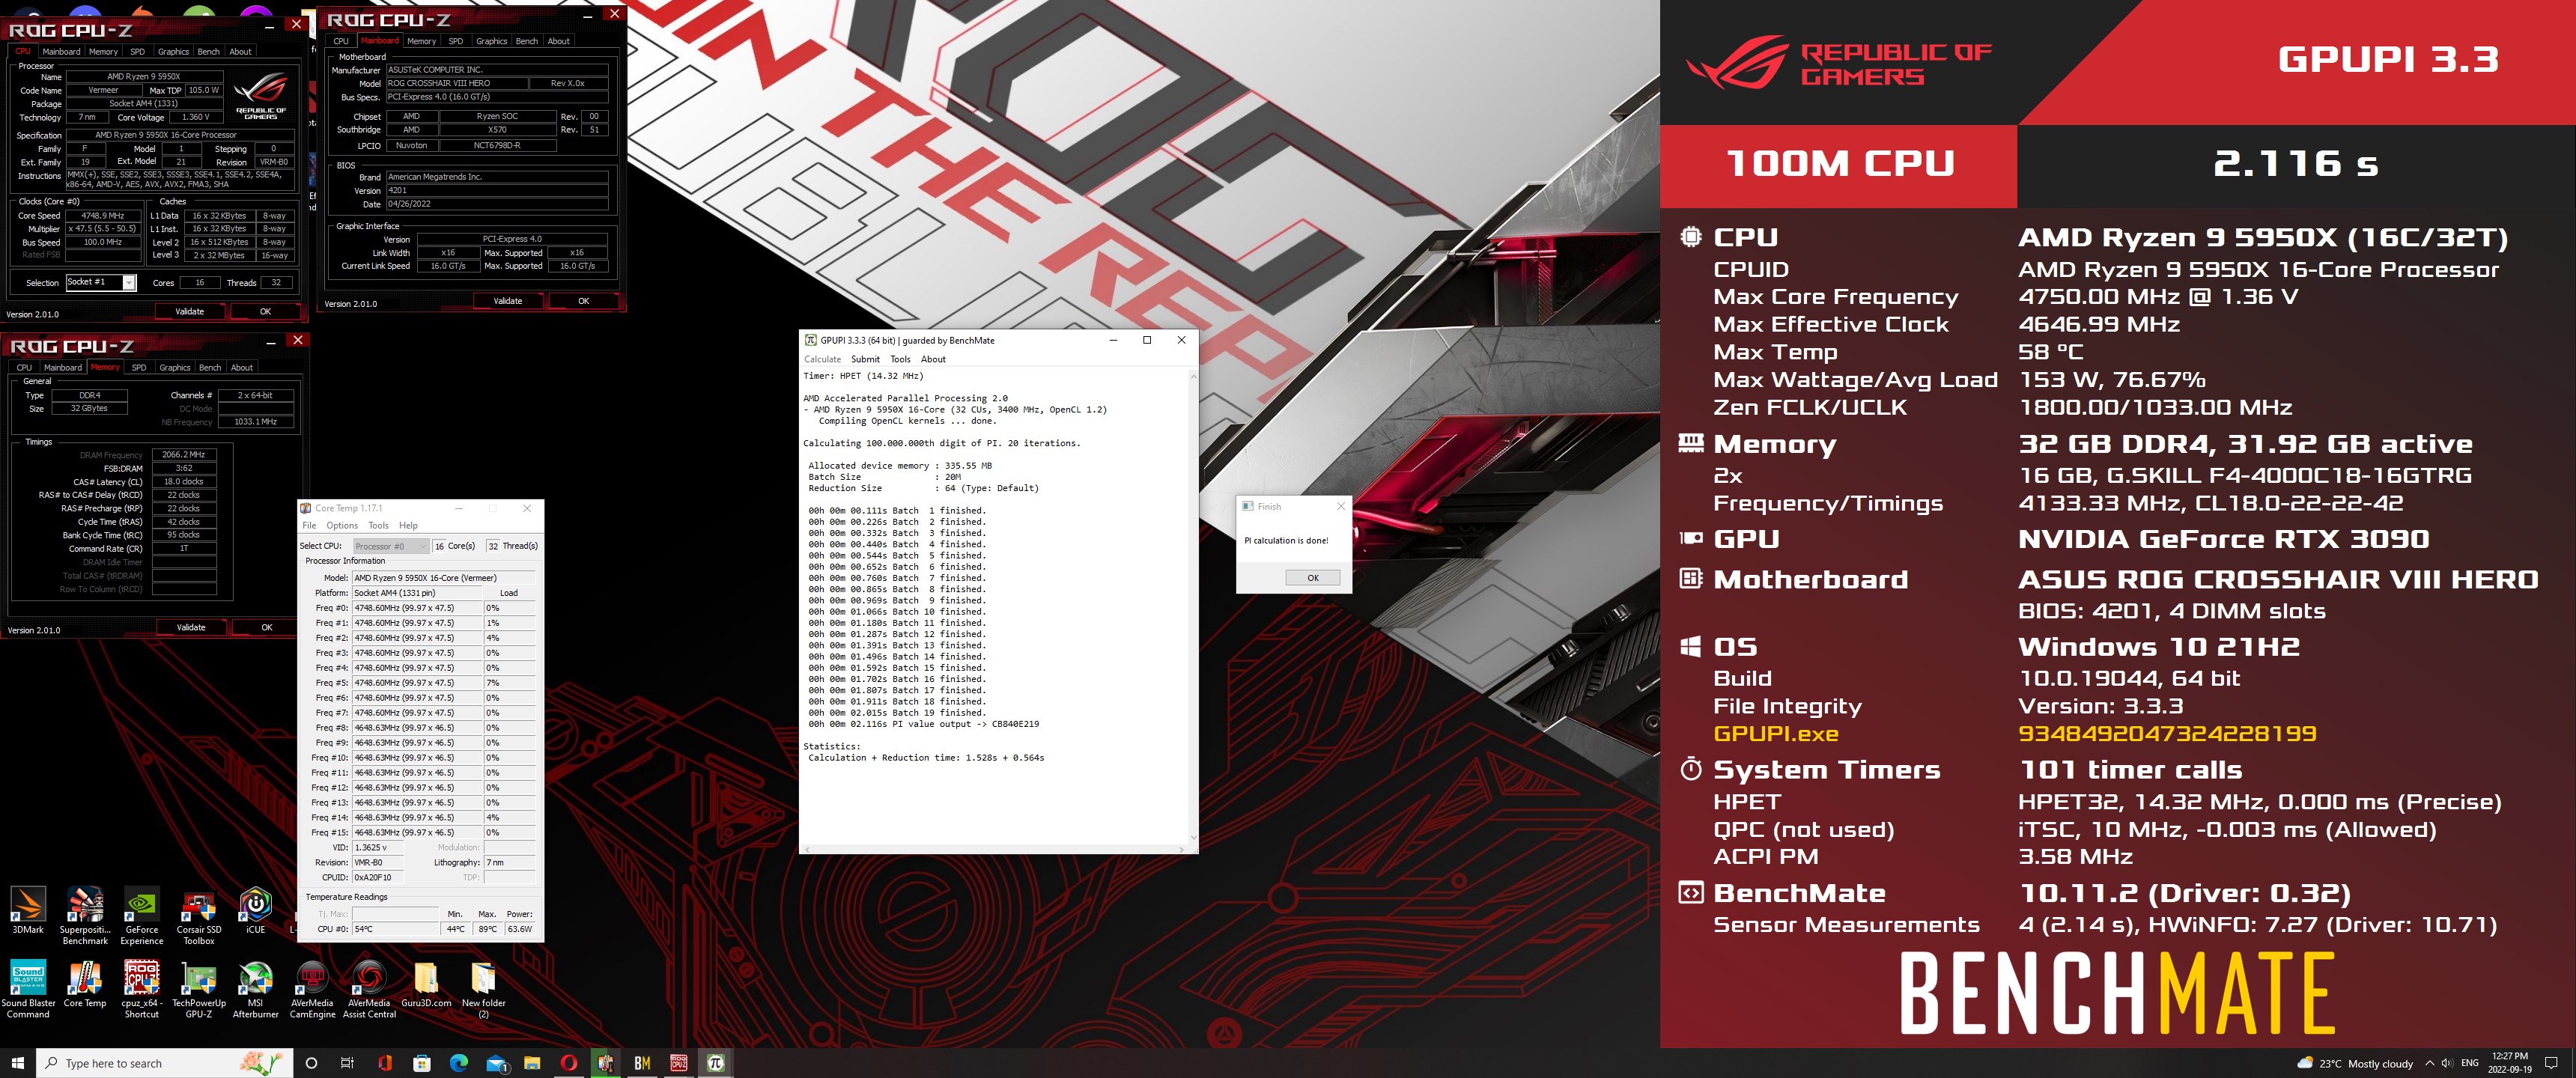The width and height of the screenshot is (2576, 1078).
Task: Click the 2.116 s result in BenchMate
Action: [2295, 163]
